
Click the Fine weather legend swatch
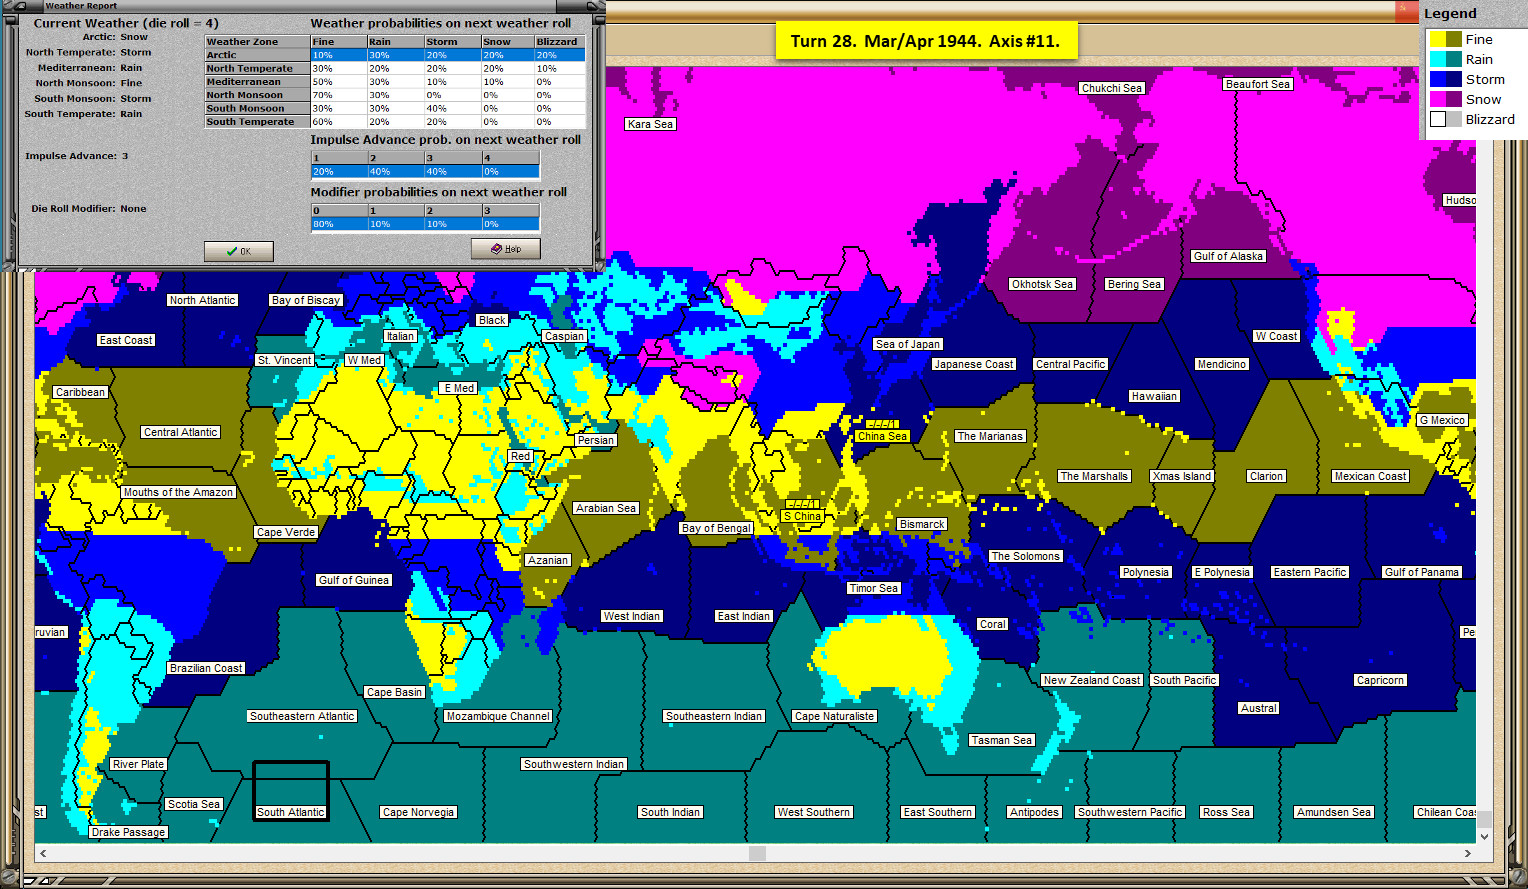click(1445, 39)
